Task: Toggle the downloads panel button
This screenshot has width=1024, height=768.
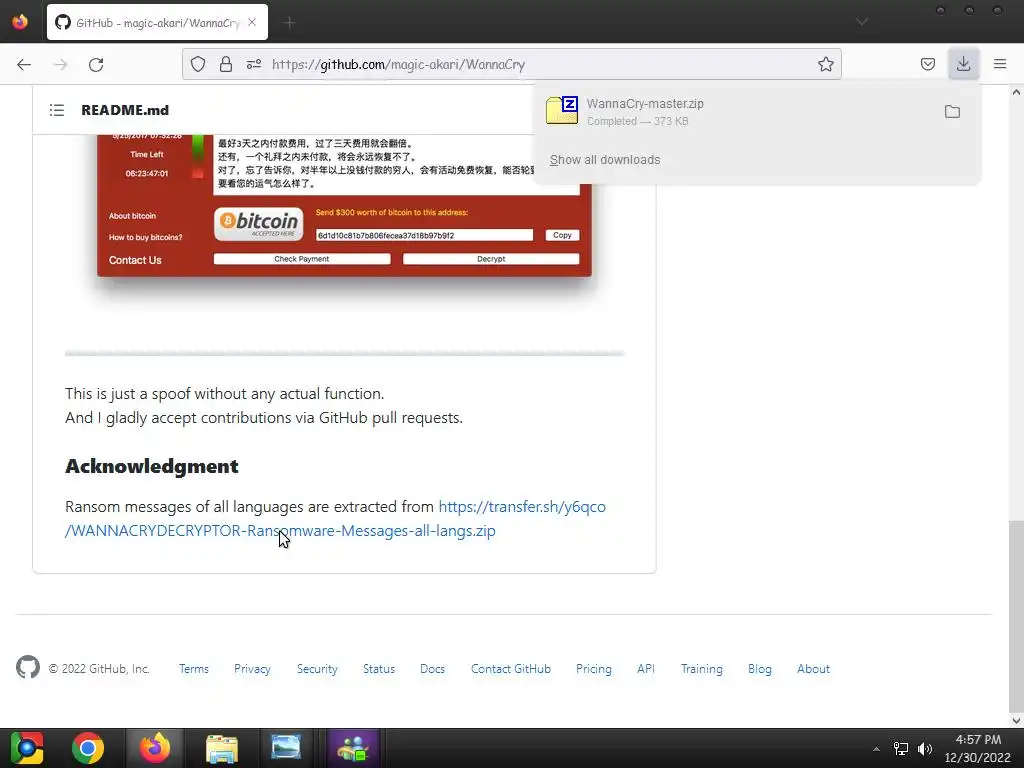Action: point(963,63)
